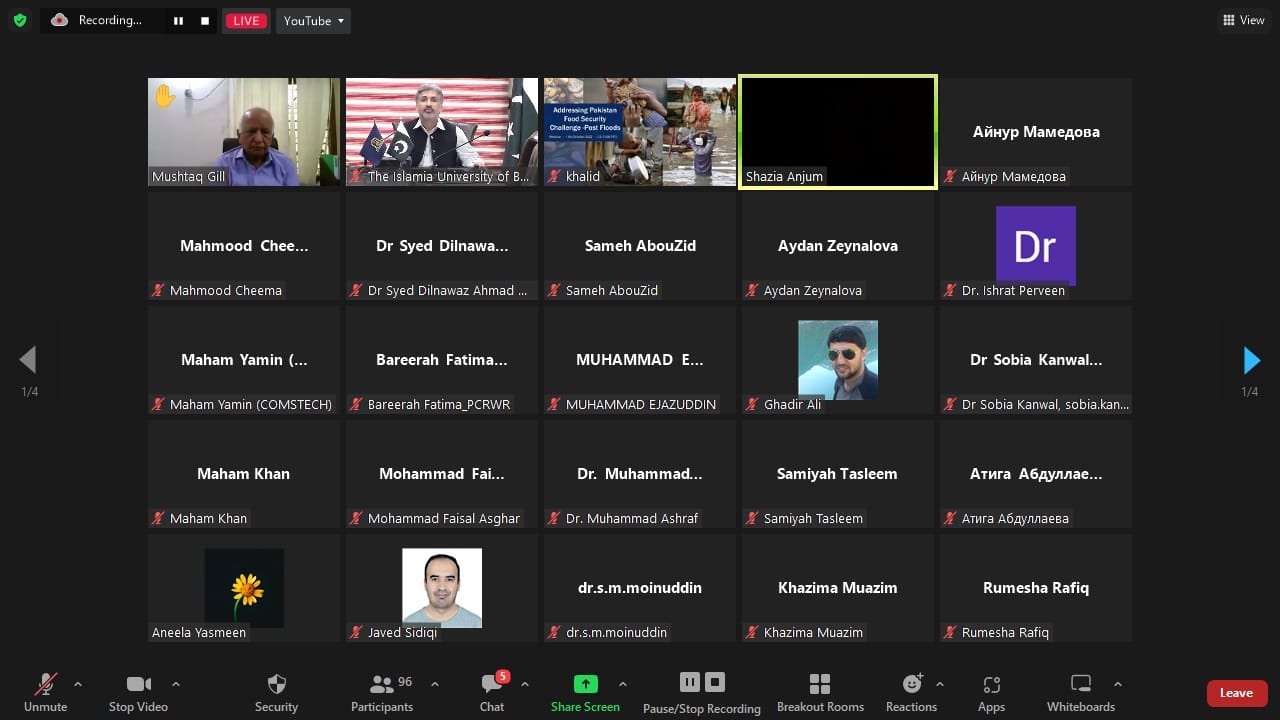Open the Apps panel
1280x720 pixels.
991,692
